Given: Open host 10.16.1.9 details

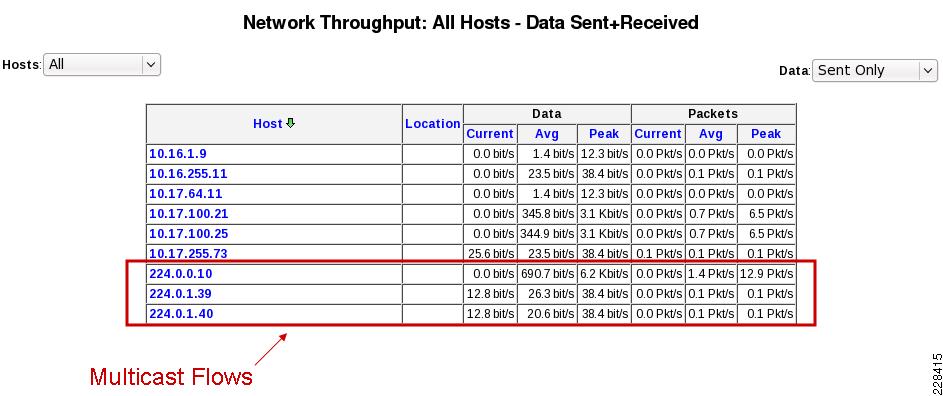Looking at the screenshot, I should pos(178,154).
